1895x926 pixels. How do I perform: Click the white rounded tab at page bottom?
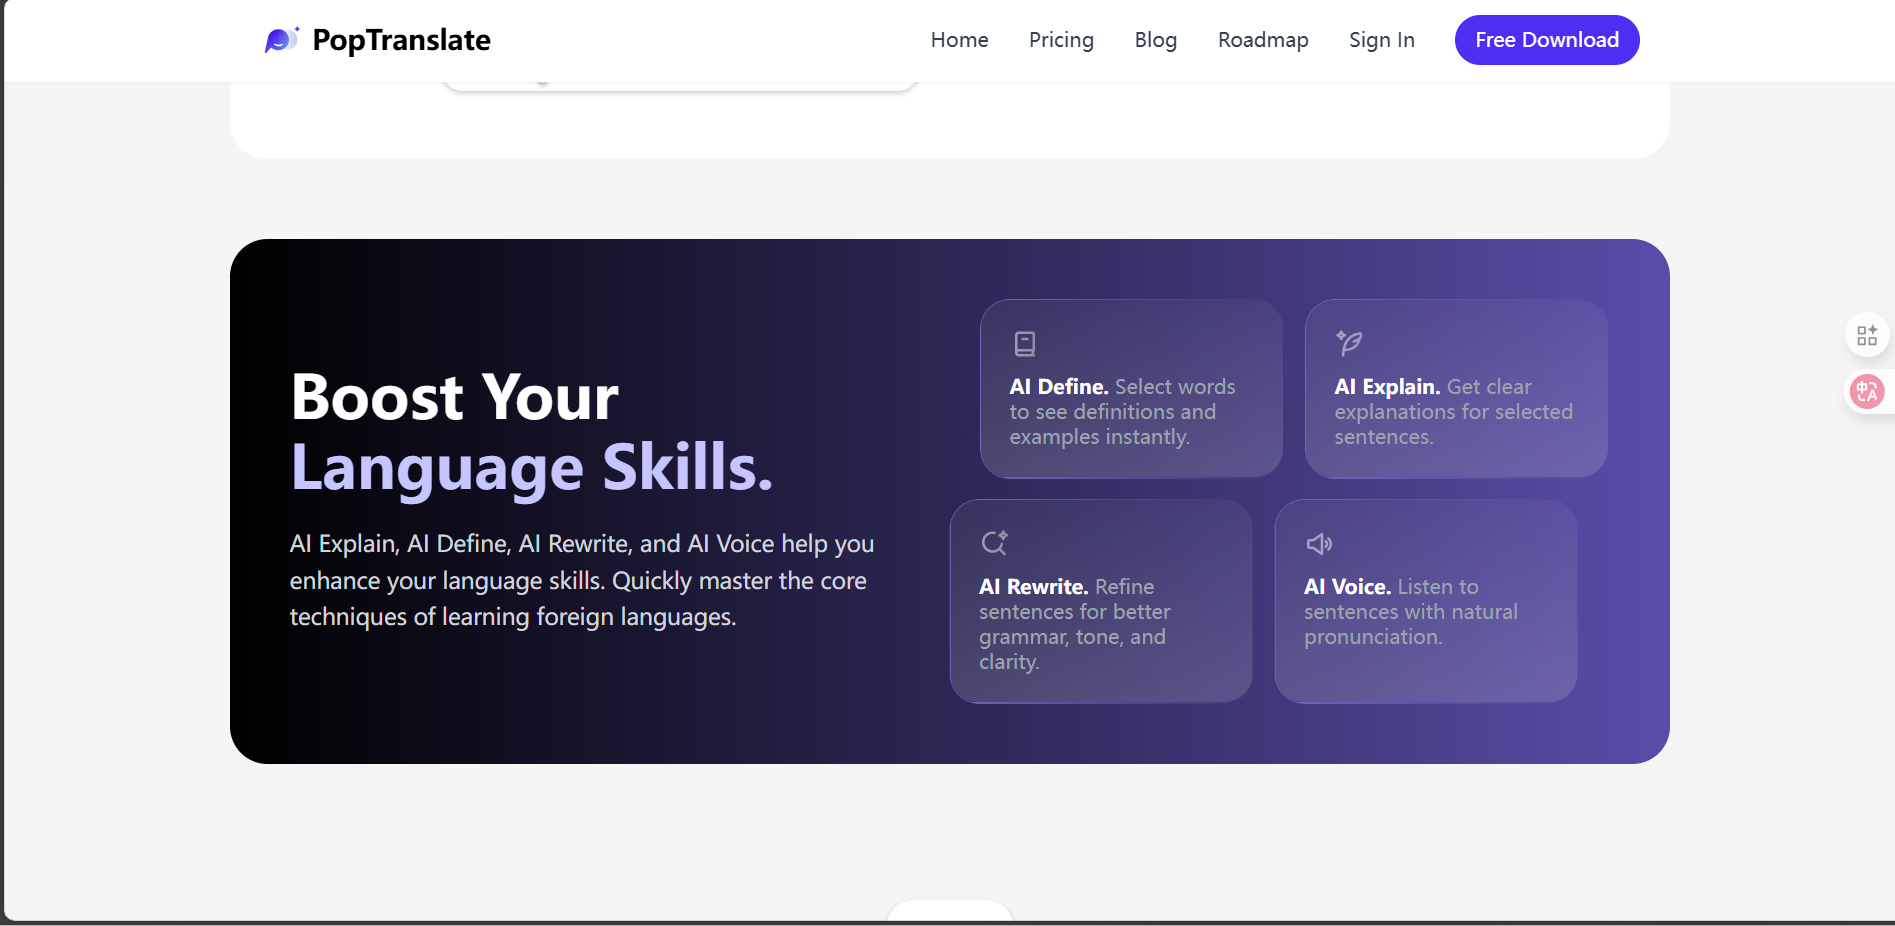coord(950,910)
